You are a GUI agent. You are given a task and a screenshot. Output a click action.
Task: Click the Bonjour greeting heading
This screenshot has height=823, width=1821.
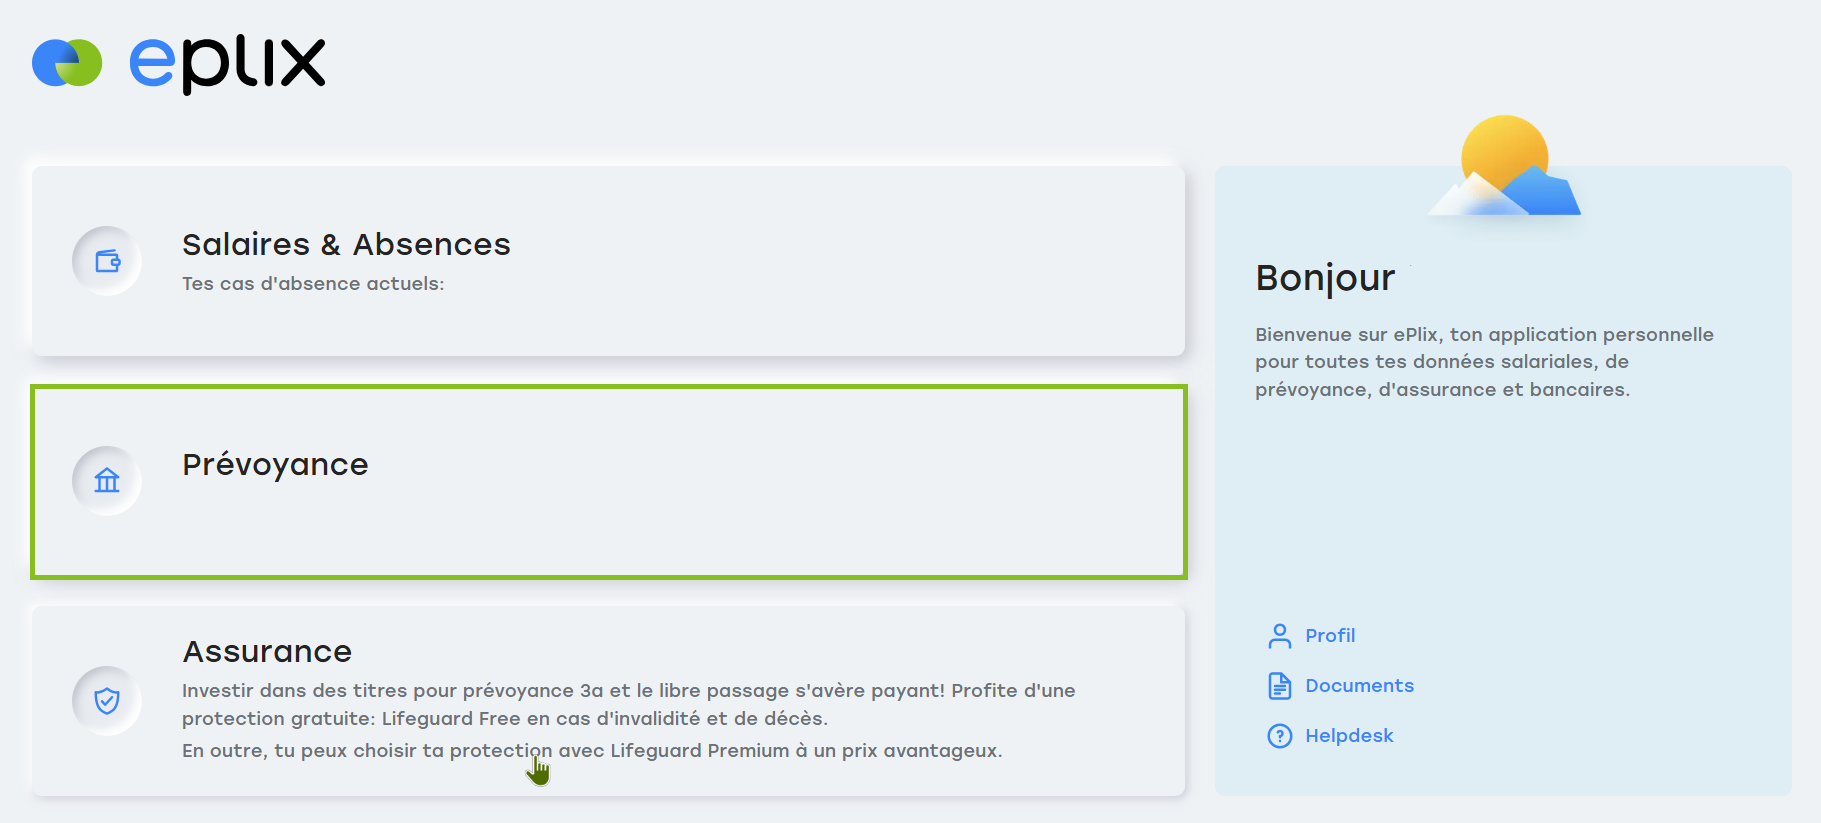(1325, 279)
